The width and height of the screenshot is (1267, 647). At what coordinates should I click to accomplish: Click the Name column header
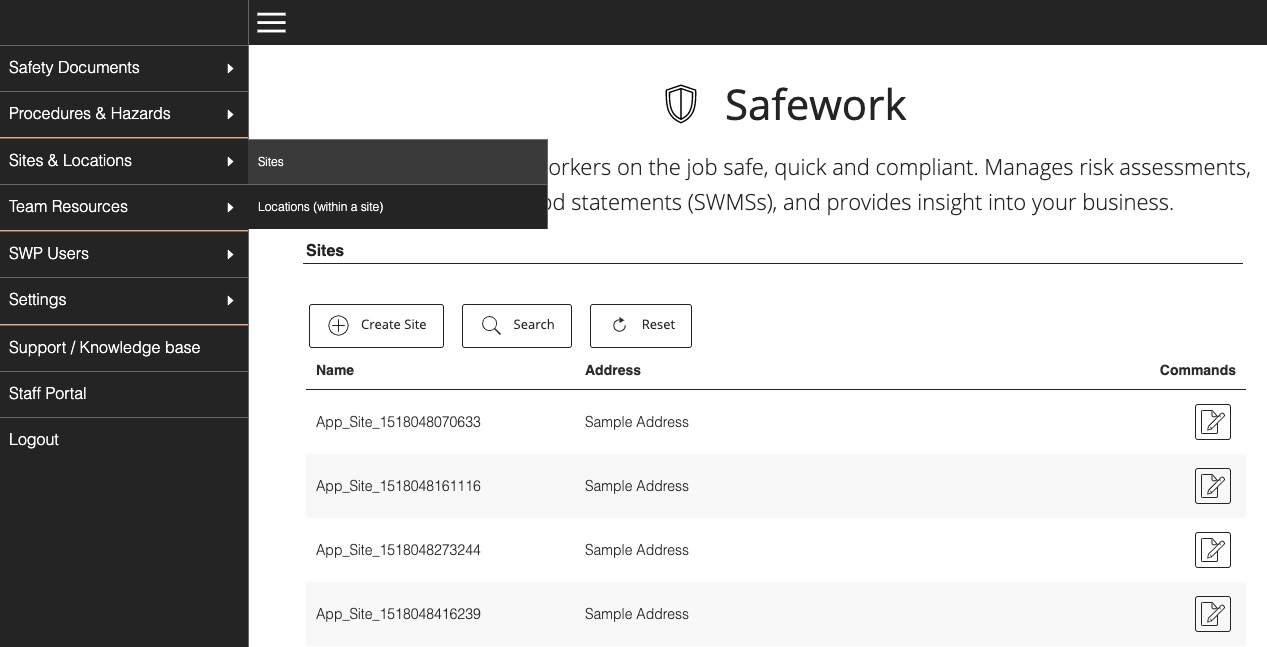point(335,370)
